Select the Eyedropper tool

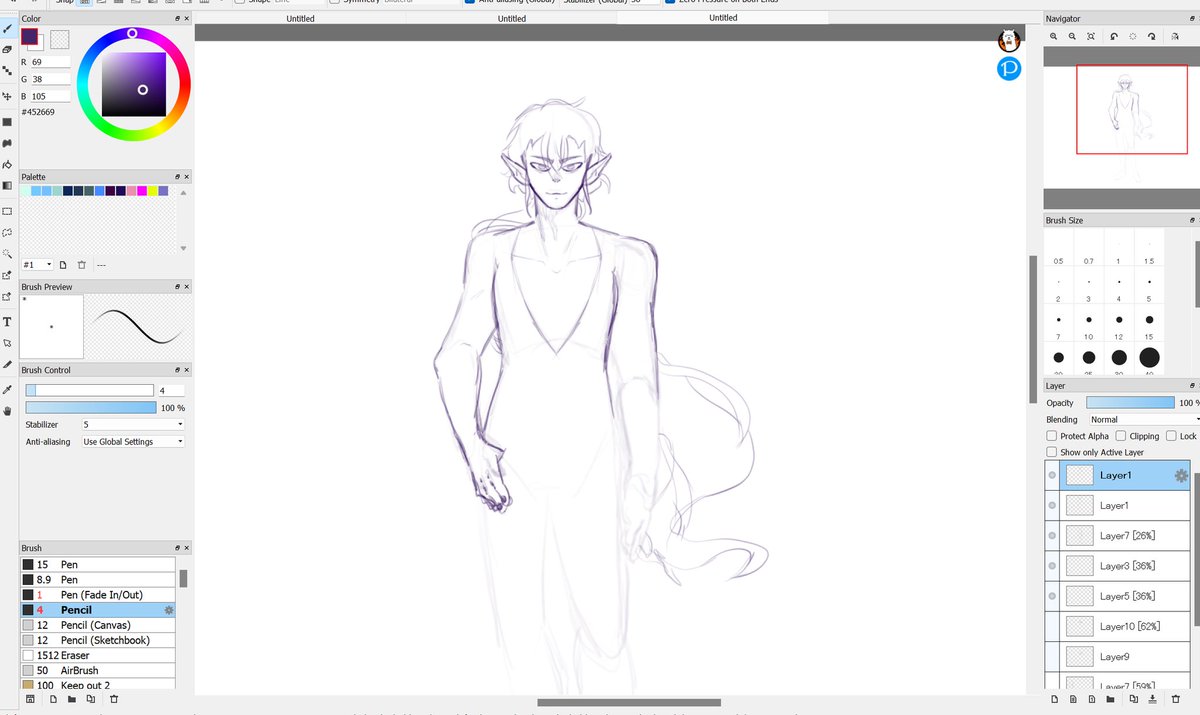[x=7, y=389]
